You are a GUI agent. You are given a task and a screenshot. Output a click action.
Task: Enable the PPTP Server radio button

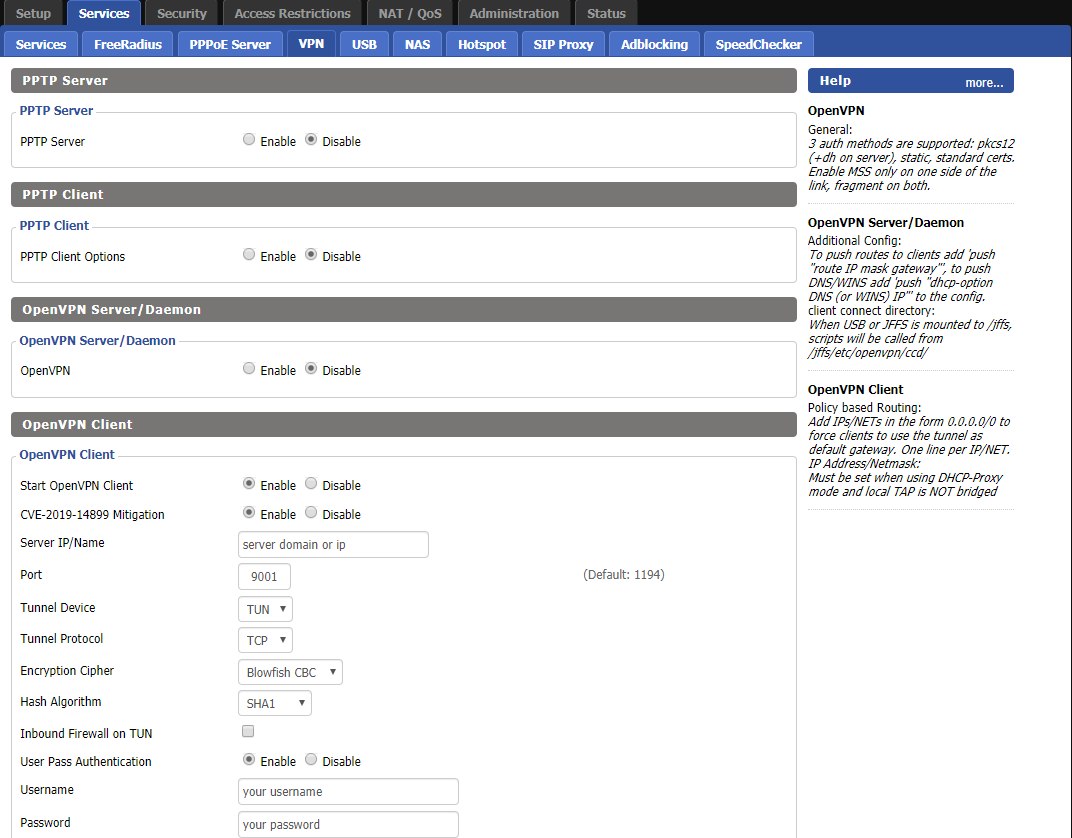(x=249, y=139)
